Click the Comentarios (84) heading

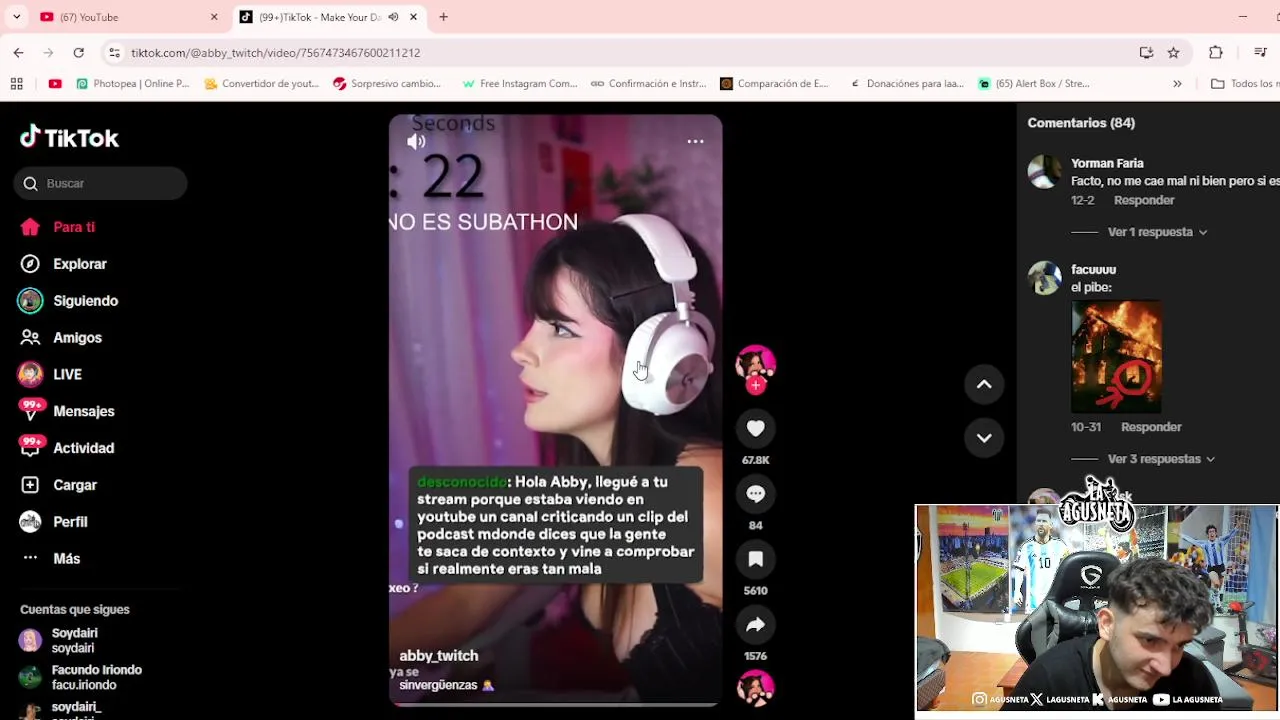[1081, 123]
